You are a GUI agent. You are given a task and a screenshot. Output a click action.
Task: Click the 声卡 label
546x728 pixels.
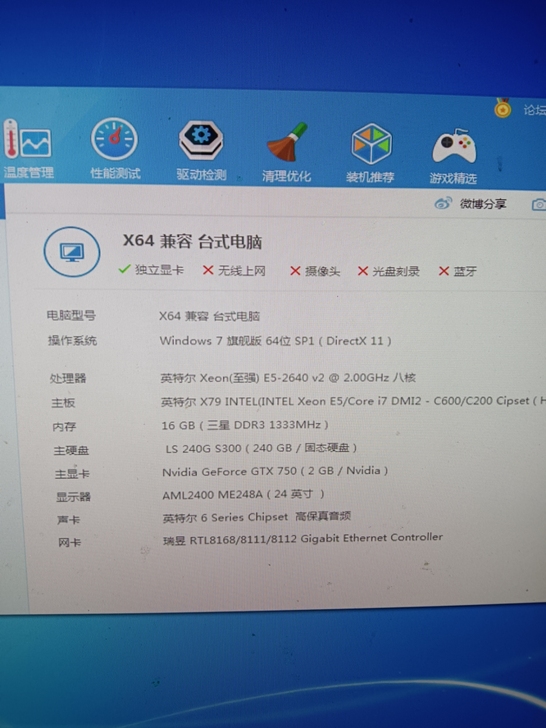pos(69,520)
